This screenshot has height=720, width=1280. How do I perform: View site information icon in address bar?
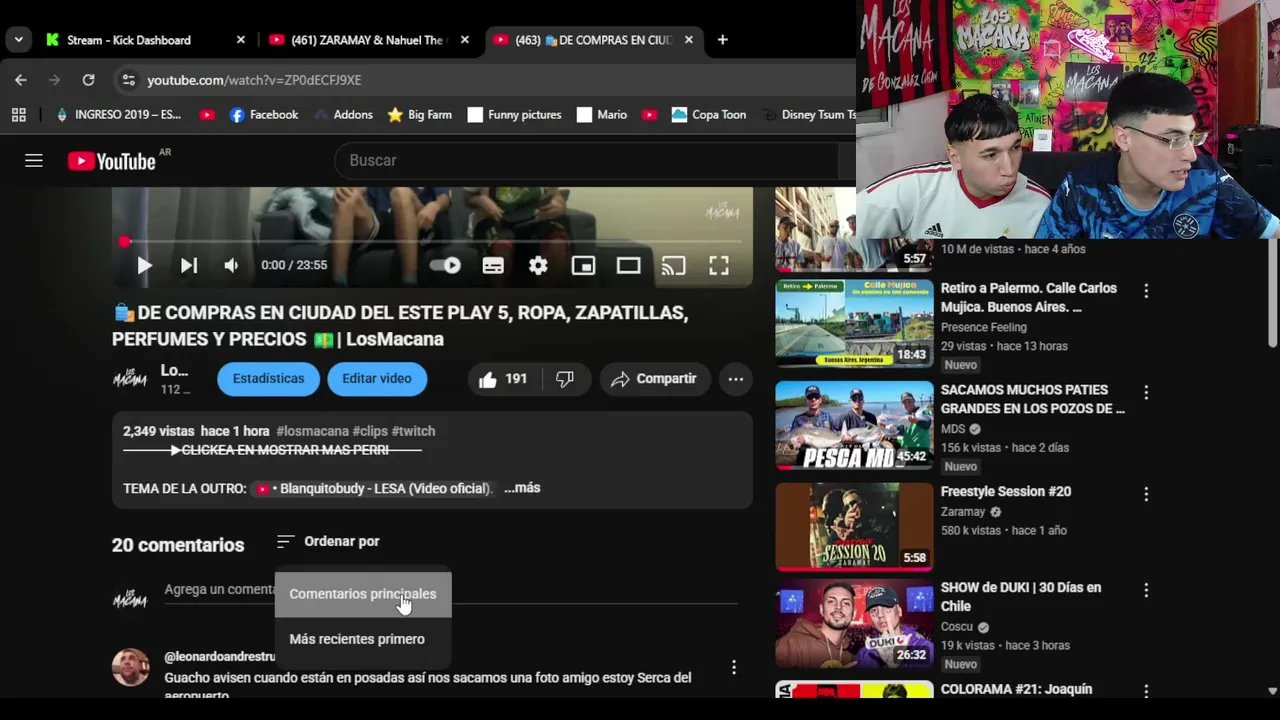(127, 80)
